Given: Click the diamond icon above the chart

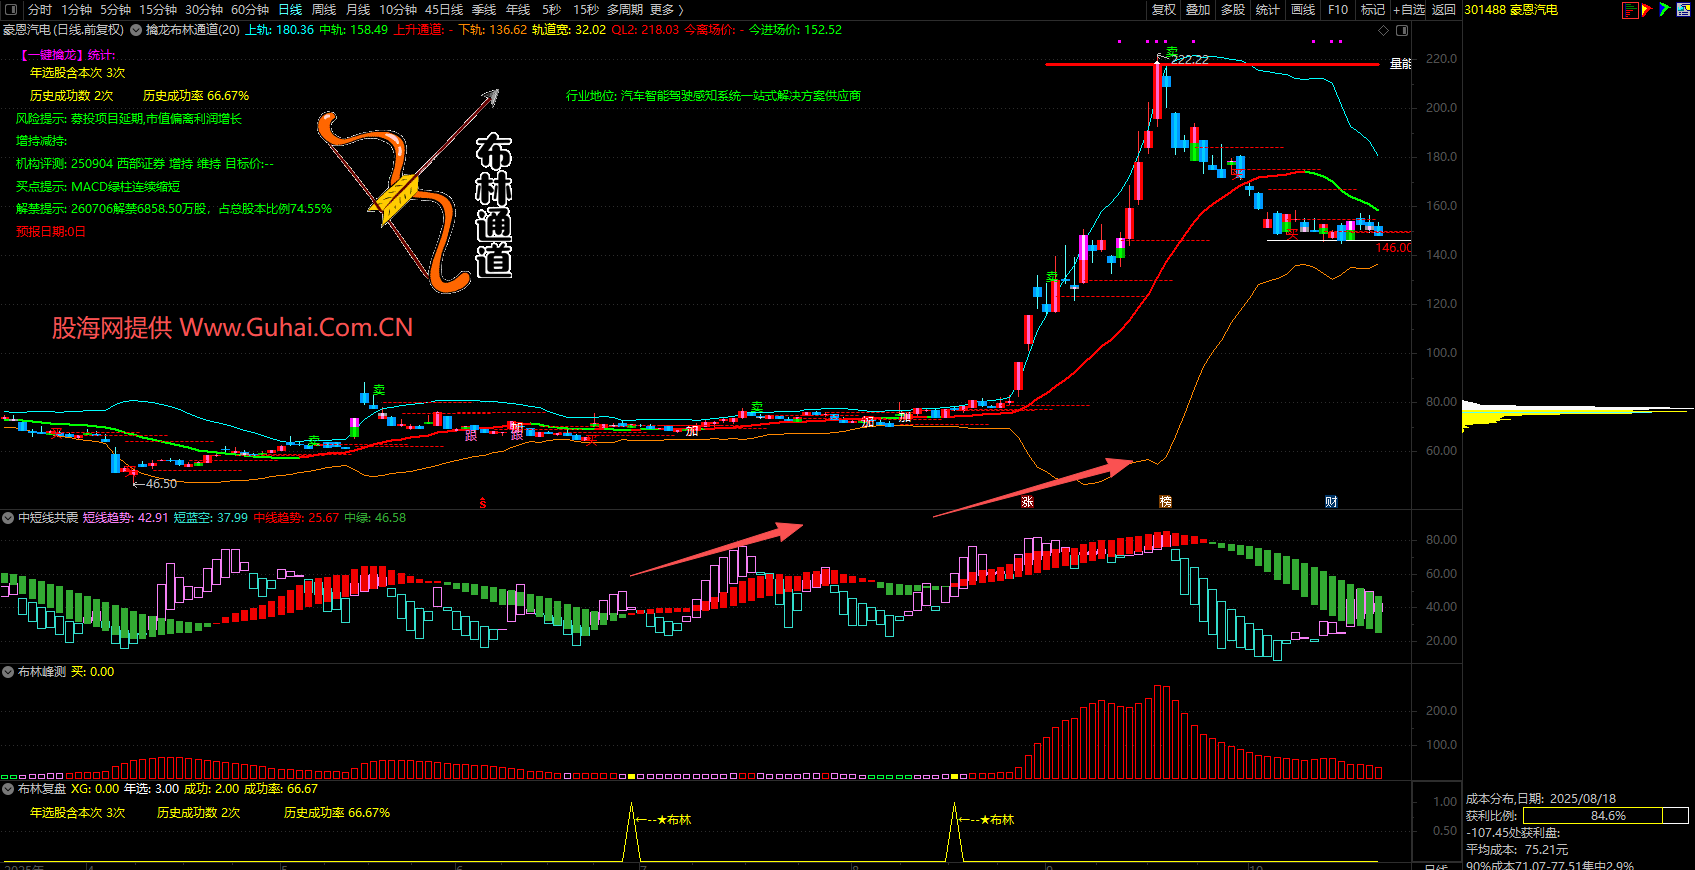Looking at the screenshot, I should (1384, 30).
